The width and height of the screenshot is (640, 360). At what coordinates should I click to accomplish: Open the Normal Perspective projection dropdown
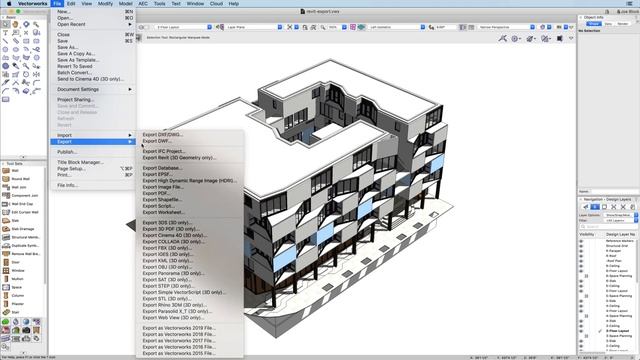tap(506, 27)
